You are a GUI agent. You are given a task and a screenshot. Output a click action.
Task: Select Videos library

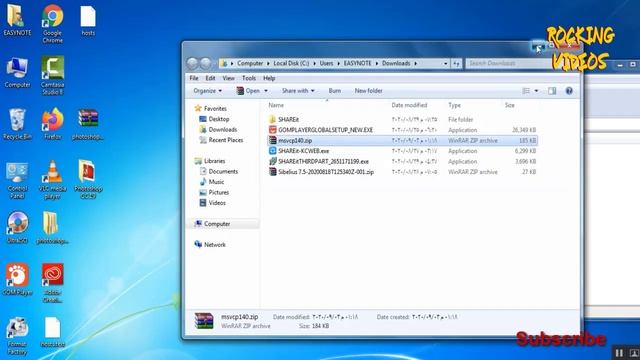212,203
